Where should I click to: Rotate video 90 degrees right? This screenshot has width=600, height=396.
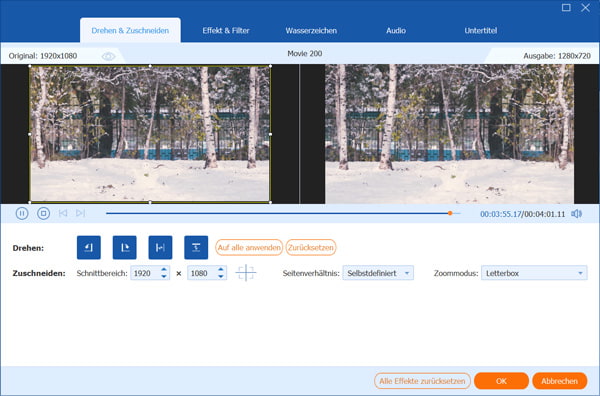pyautogui.click(x=124, y=248)
